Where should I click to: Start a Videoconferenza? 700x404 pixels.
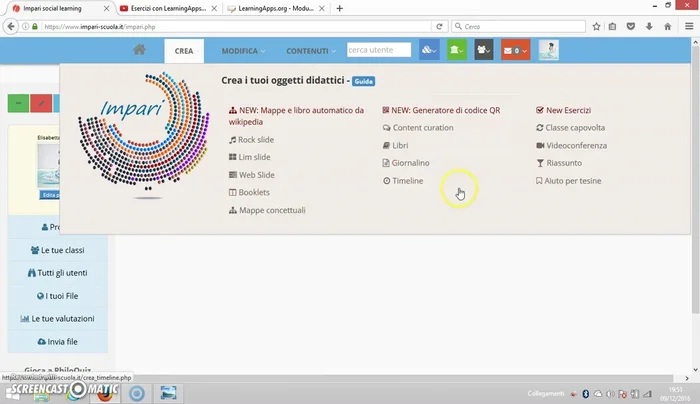point(571,146)
